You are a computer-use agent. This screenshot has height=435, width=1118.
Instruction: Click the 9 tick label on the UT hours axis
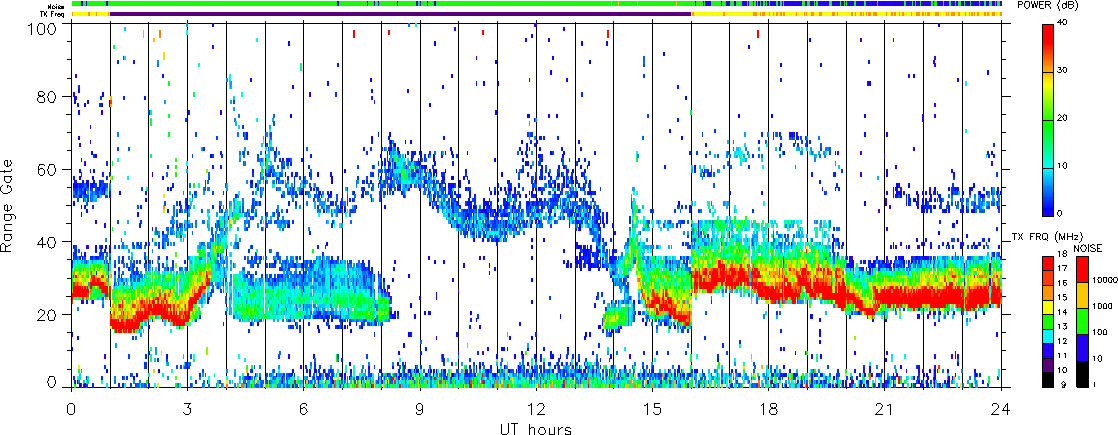[x=420, y=411]
